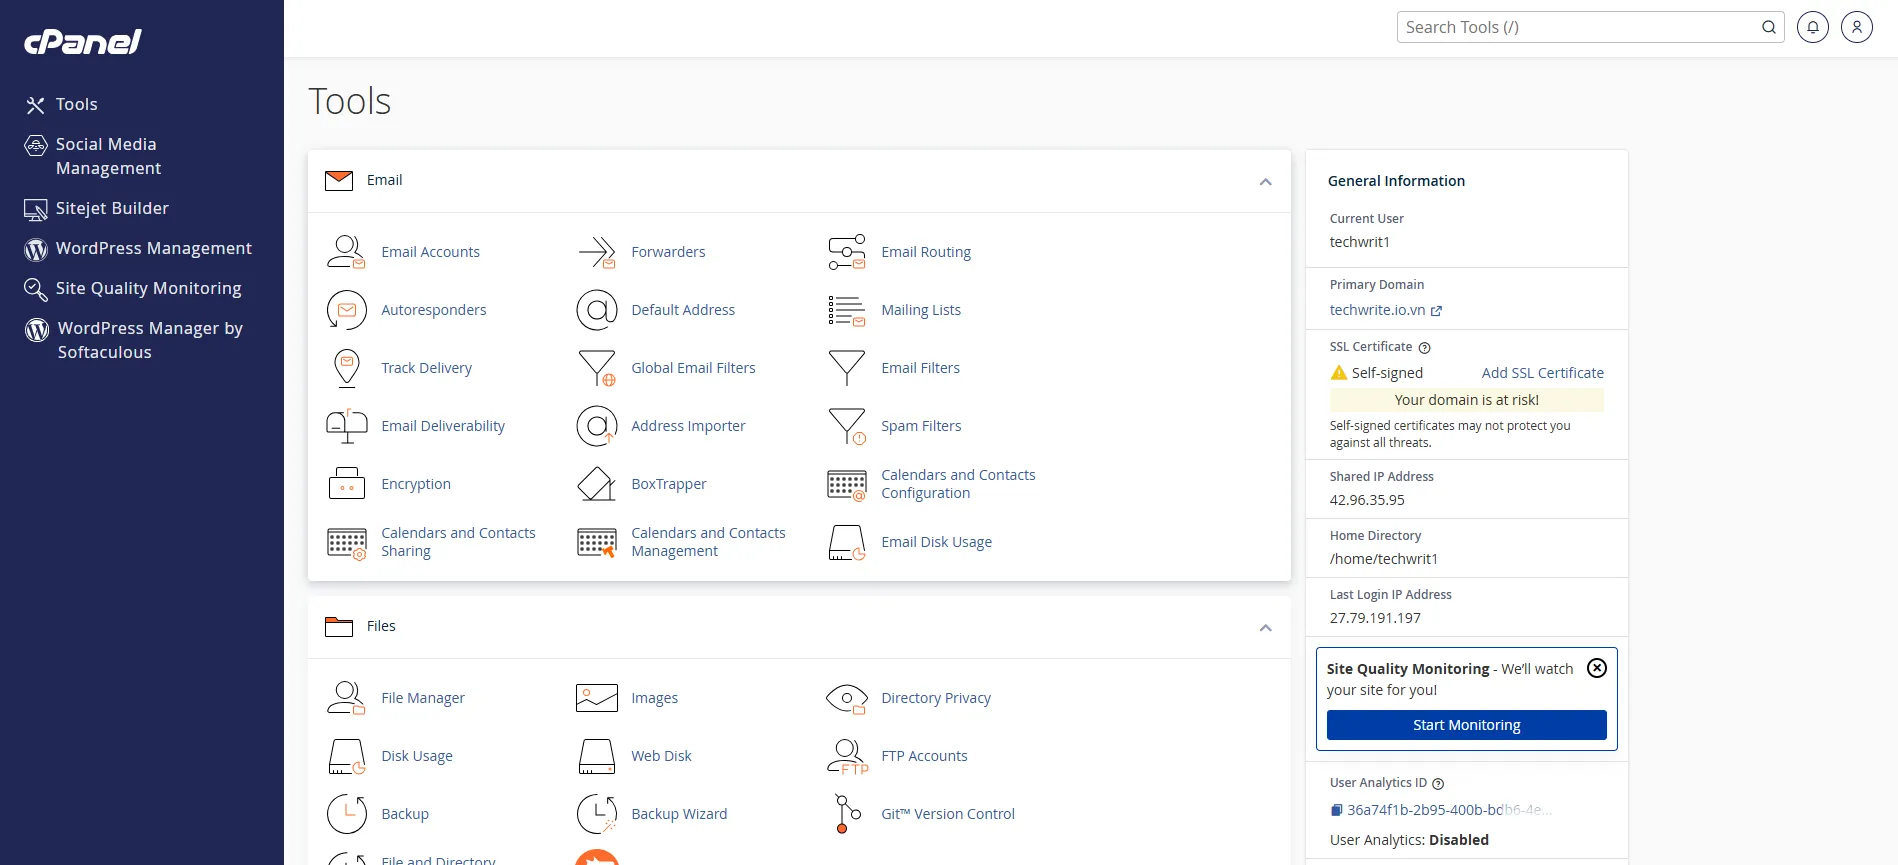Open the user account icon
The image size is (1898, 865).
(x=1856, y=27)
